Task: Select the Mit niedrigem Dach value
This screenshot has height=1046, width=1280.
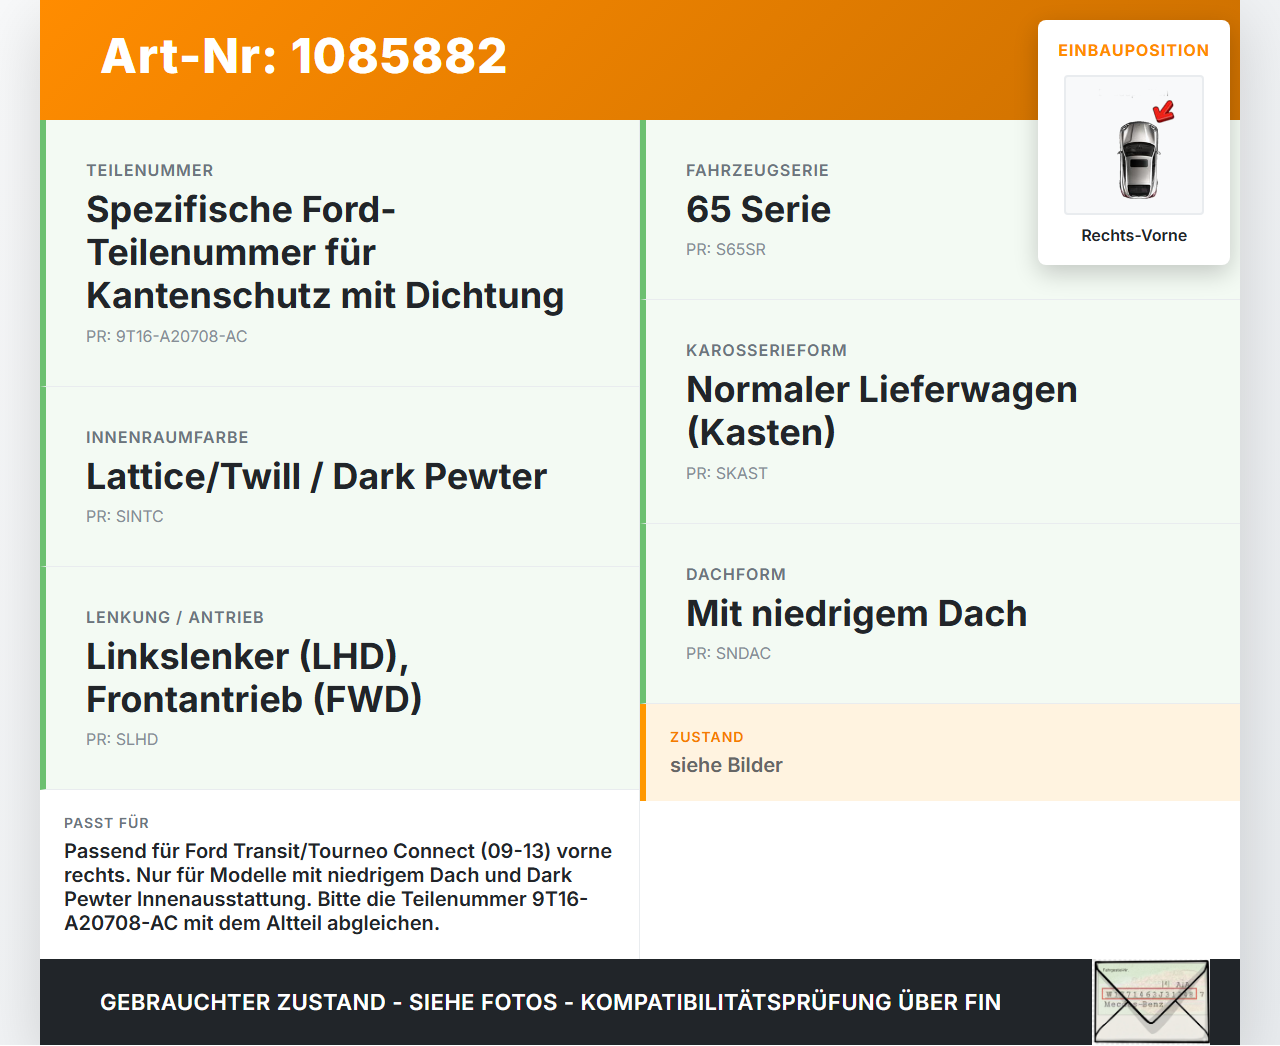Action: coord(857,614)
